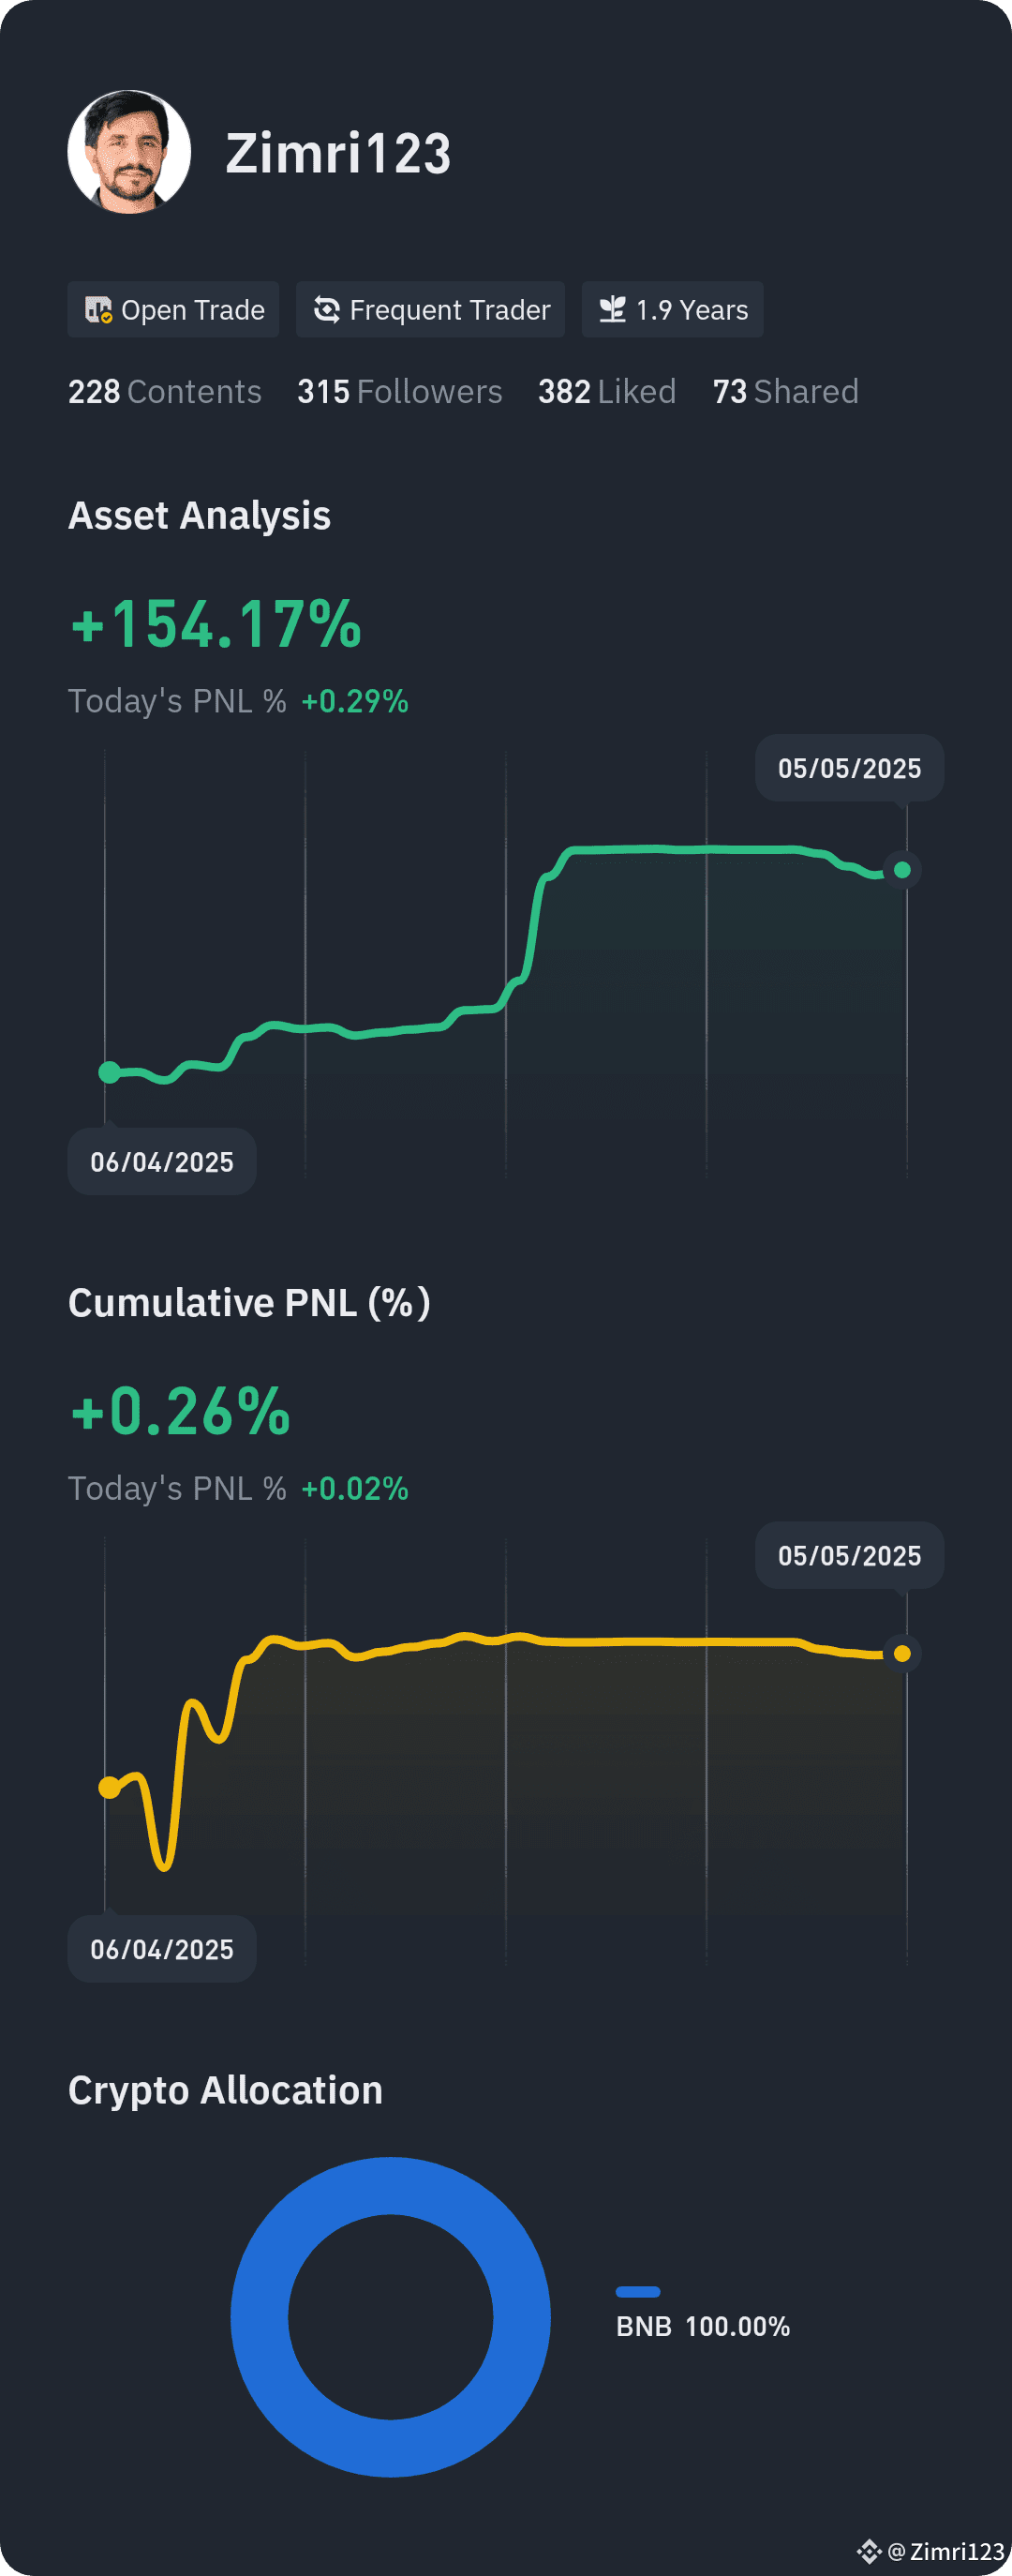The height and width of the screenshot is (2576, 1012).
Task: Open Zimri123's profile avatar
Action: (129, 152)
